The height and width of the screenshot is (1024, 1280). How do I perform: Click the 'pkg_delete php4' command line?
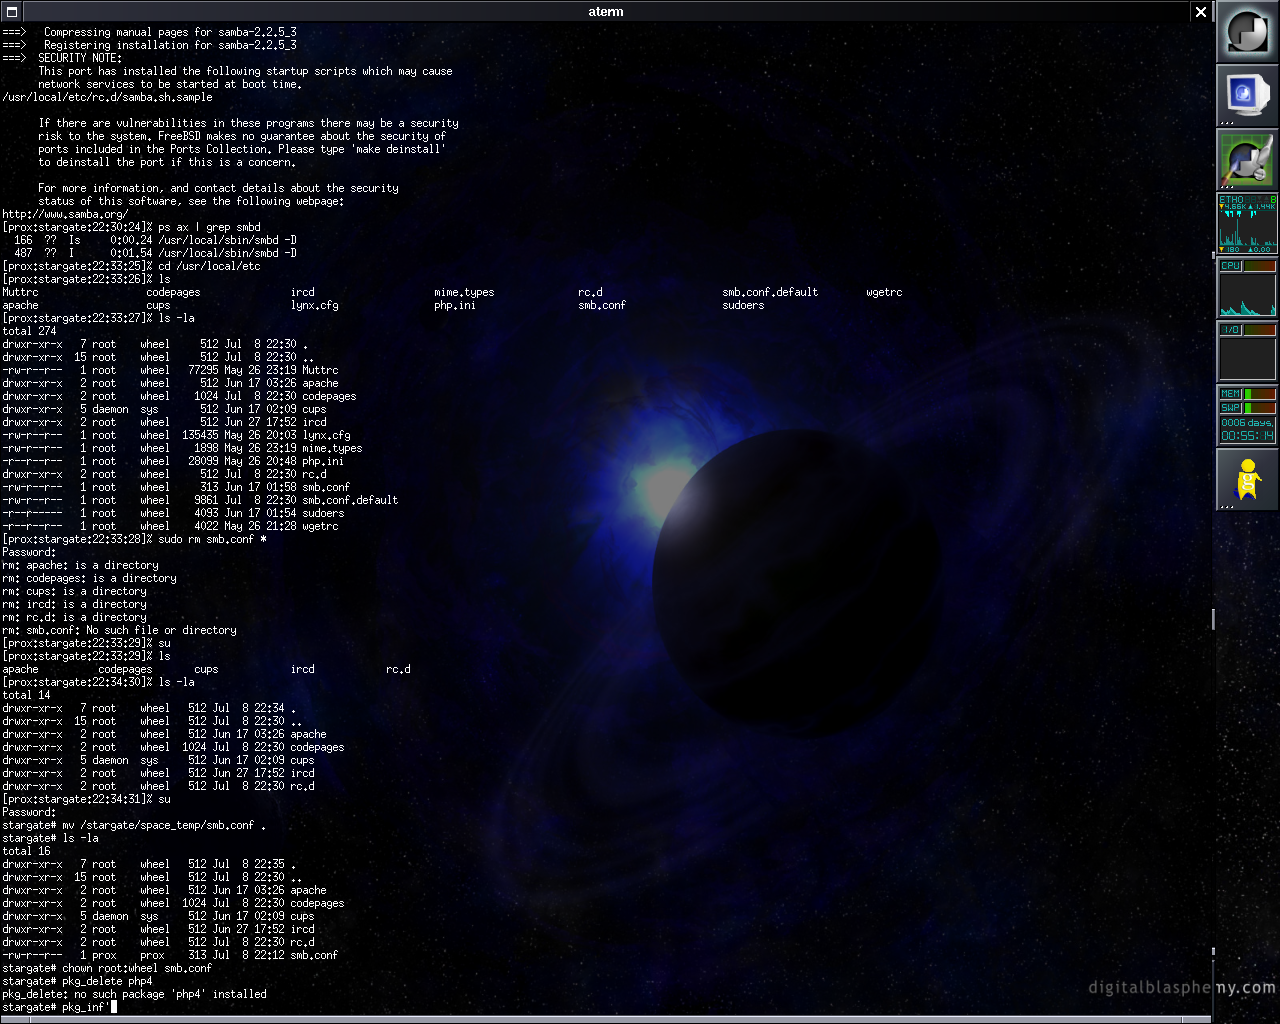pos(77,981)
